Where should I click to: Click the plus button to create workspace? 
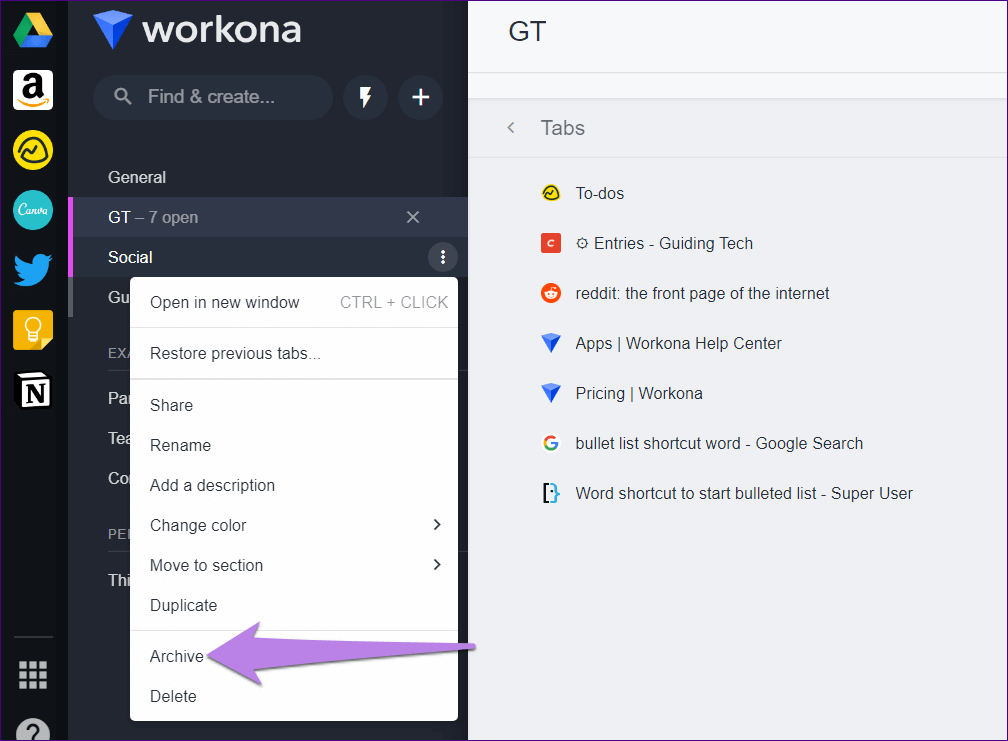click(x=420, y=97)
